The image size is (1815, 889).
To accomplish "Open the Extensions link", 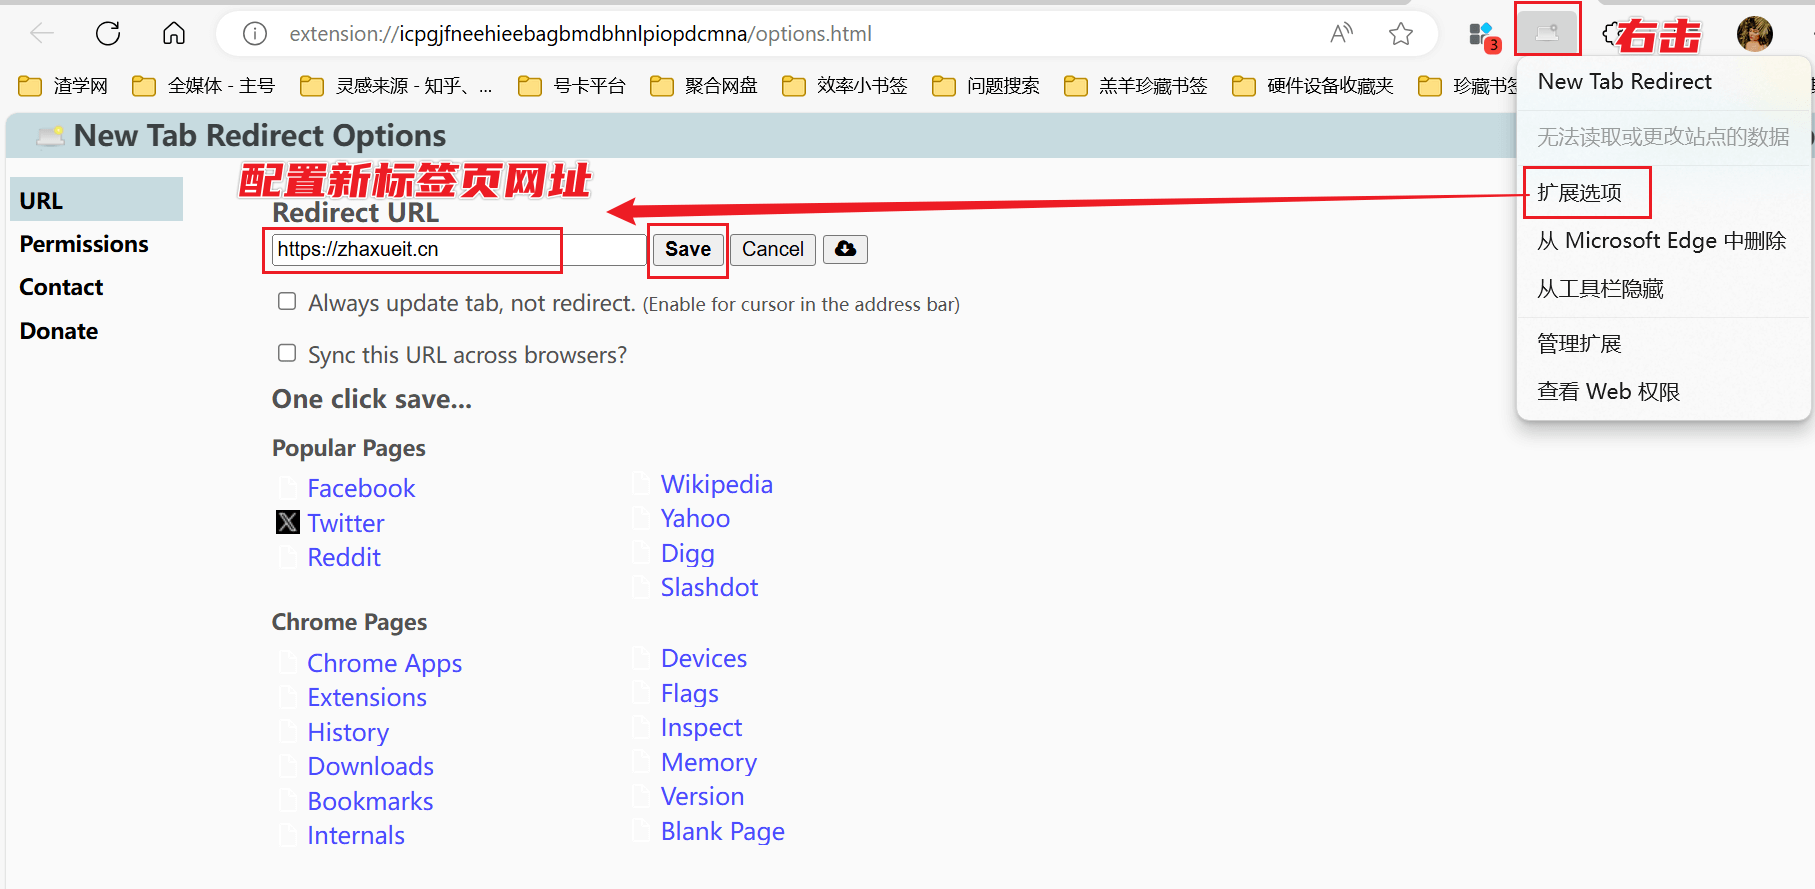I will click(x=367, y=697).
